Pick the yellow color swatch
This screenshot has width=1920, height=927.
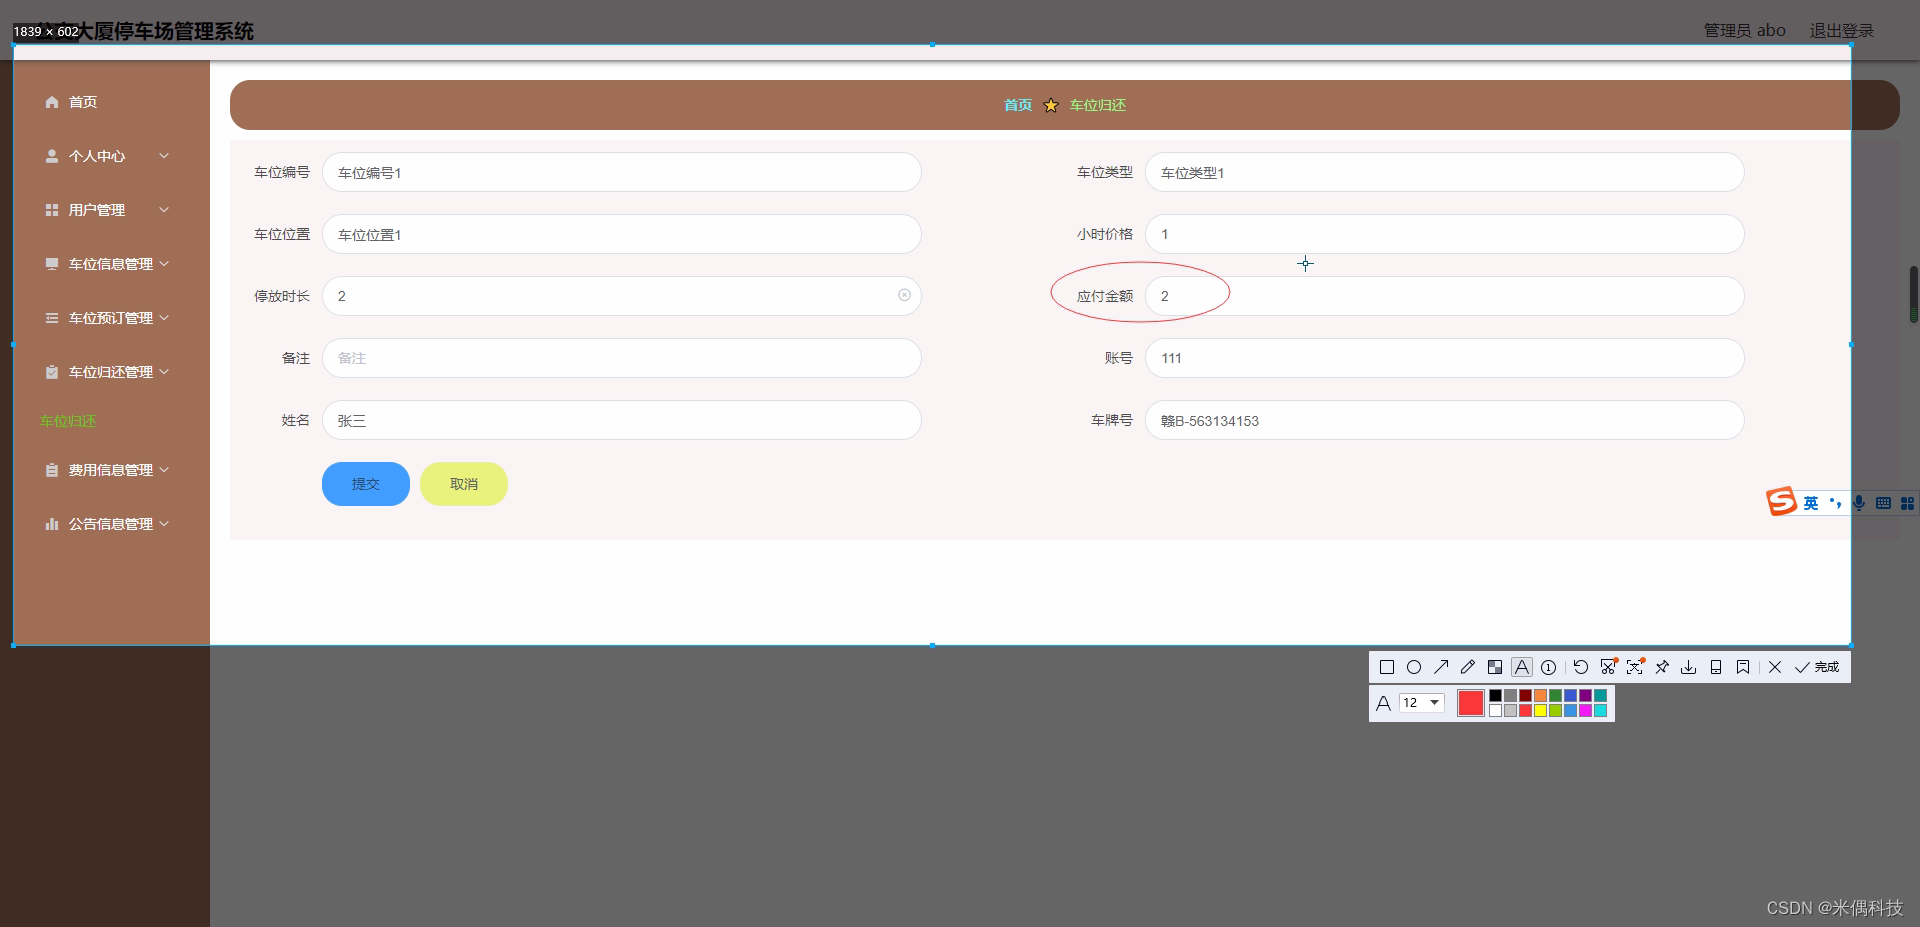1540,710
